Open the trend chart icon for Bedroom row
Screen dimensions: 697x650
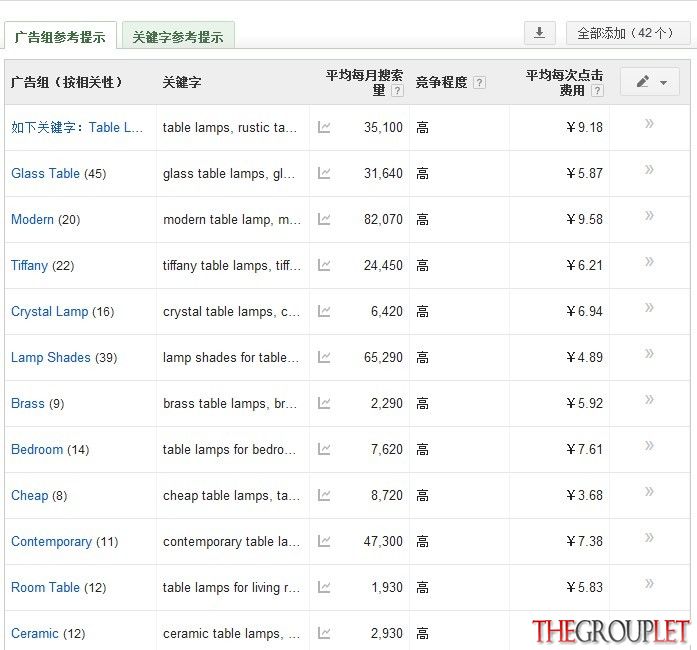[324, 449]
